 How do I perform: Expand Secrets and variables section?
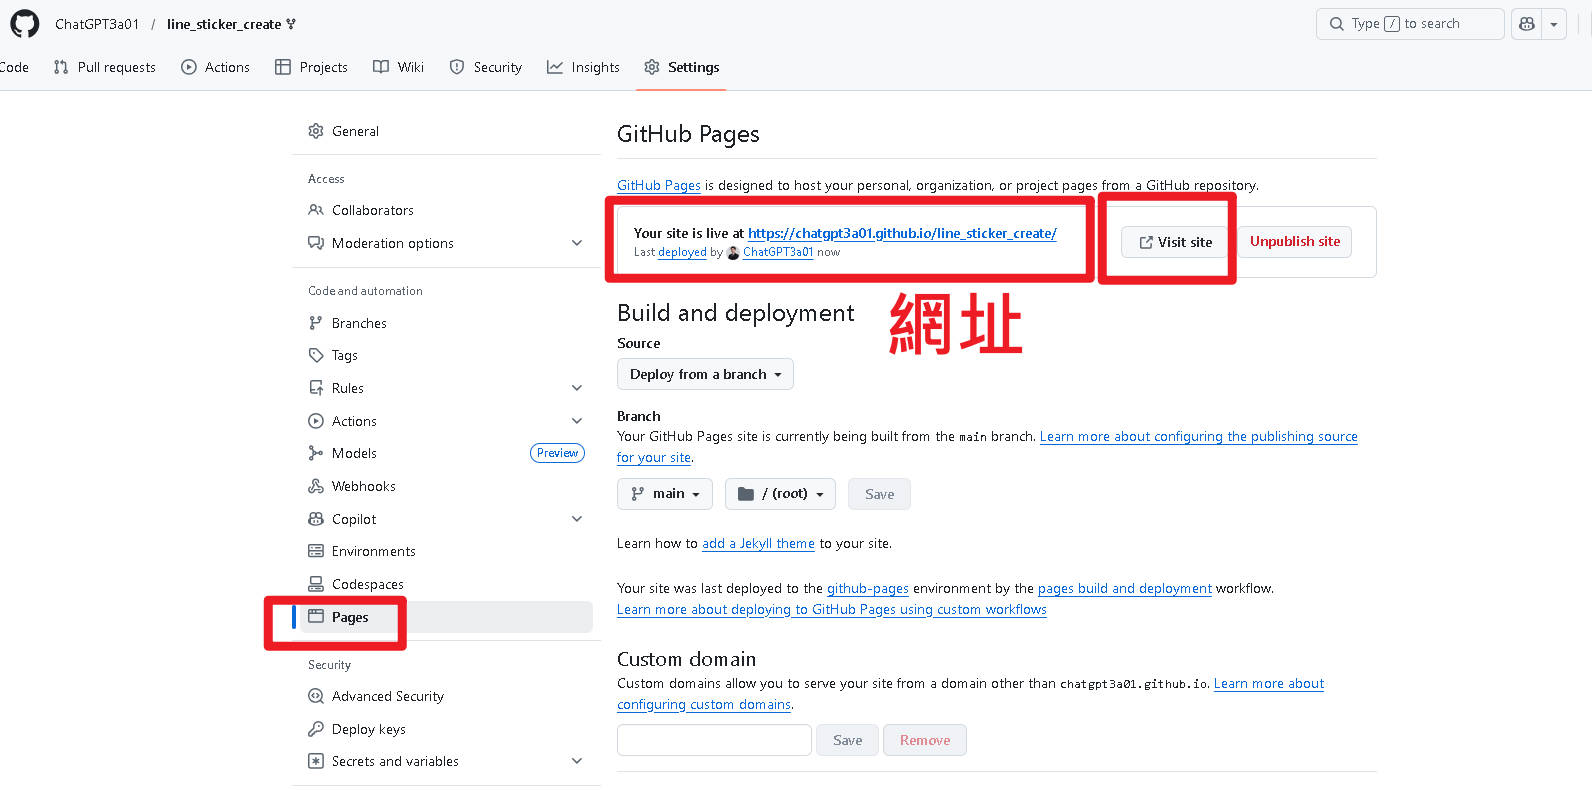tap(446, 761)
